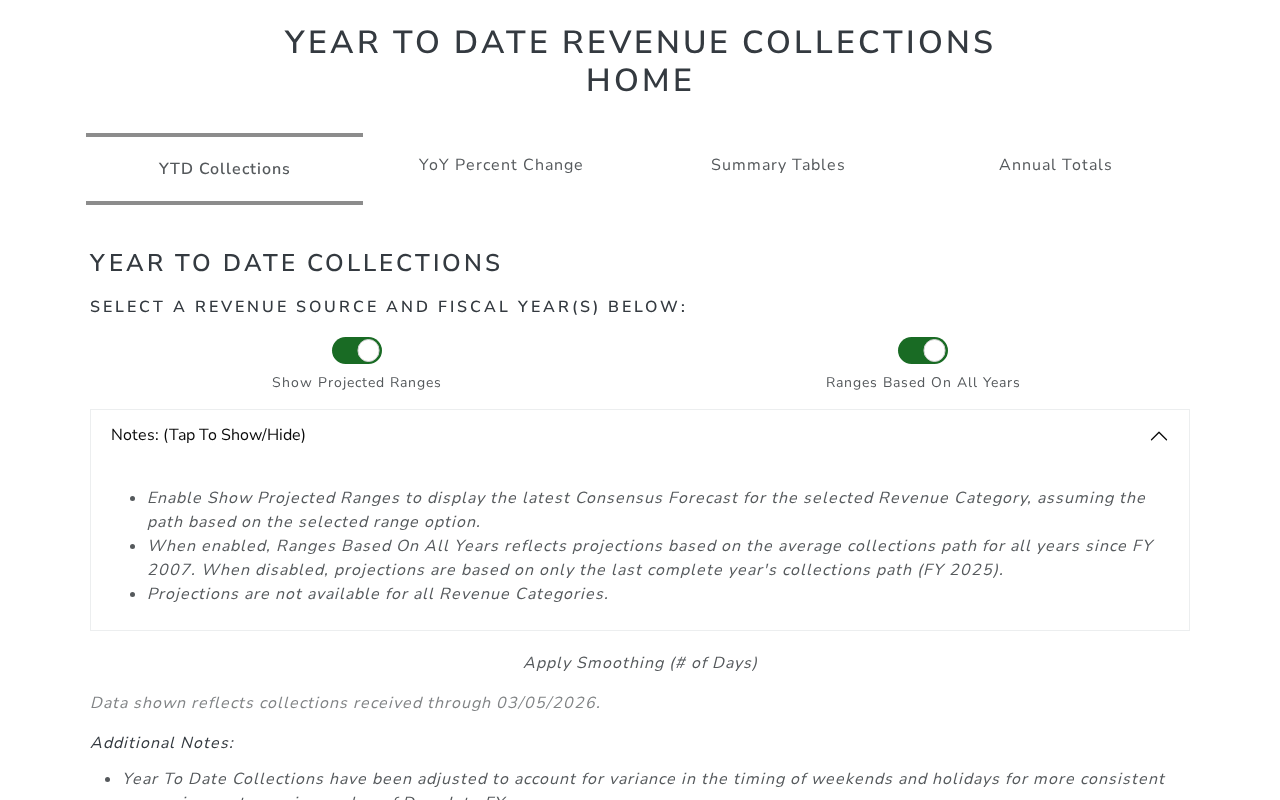
Task: Click the Select A Revenue Source heading
Action: point(388,307)
